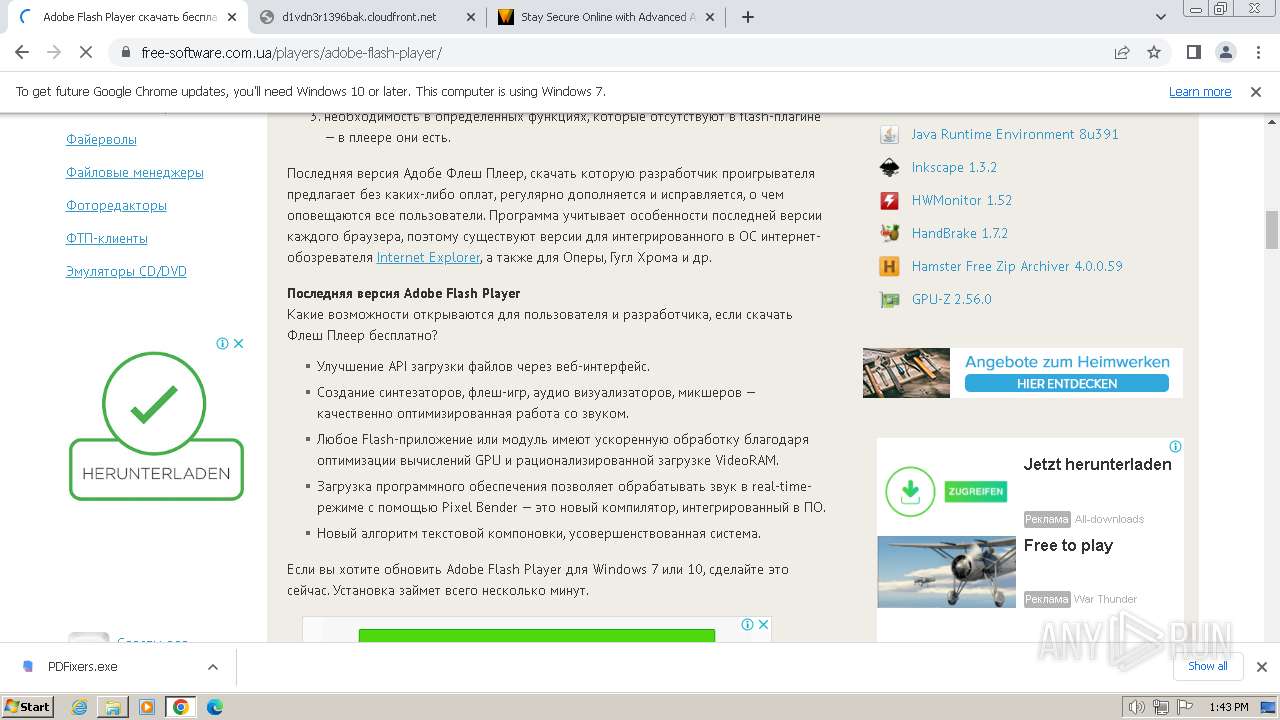Click the HWMonitor icon
Screen dimensions: 1280x720
point(889,200)
